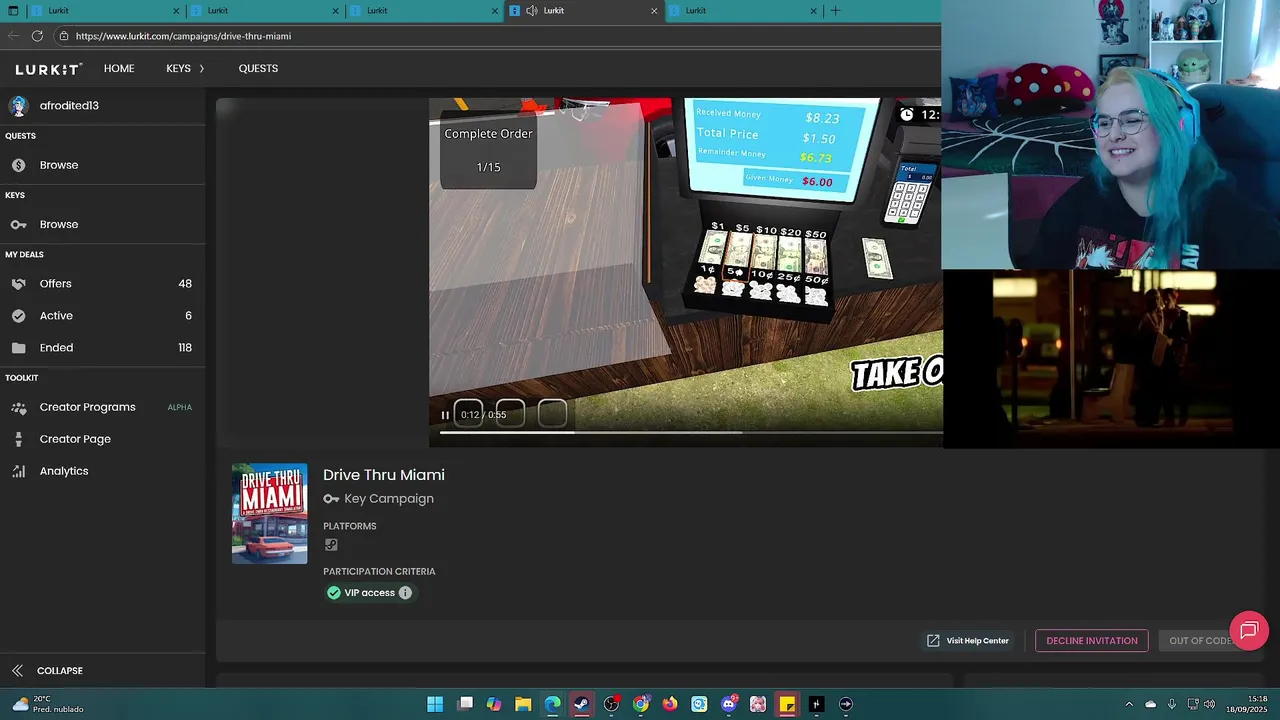Open OBS Studio from the taskbar
Image resolution: width=1280 pixels, height=720 pixels.
pos(611,704)
